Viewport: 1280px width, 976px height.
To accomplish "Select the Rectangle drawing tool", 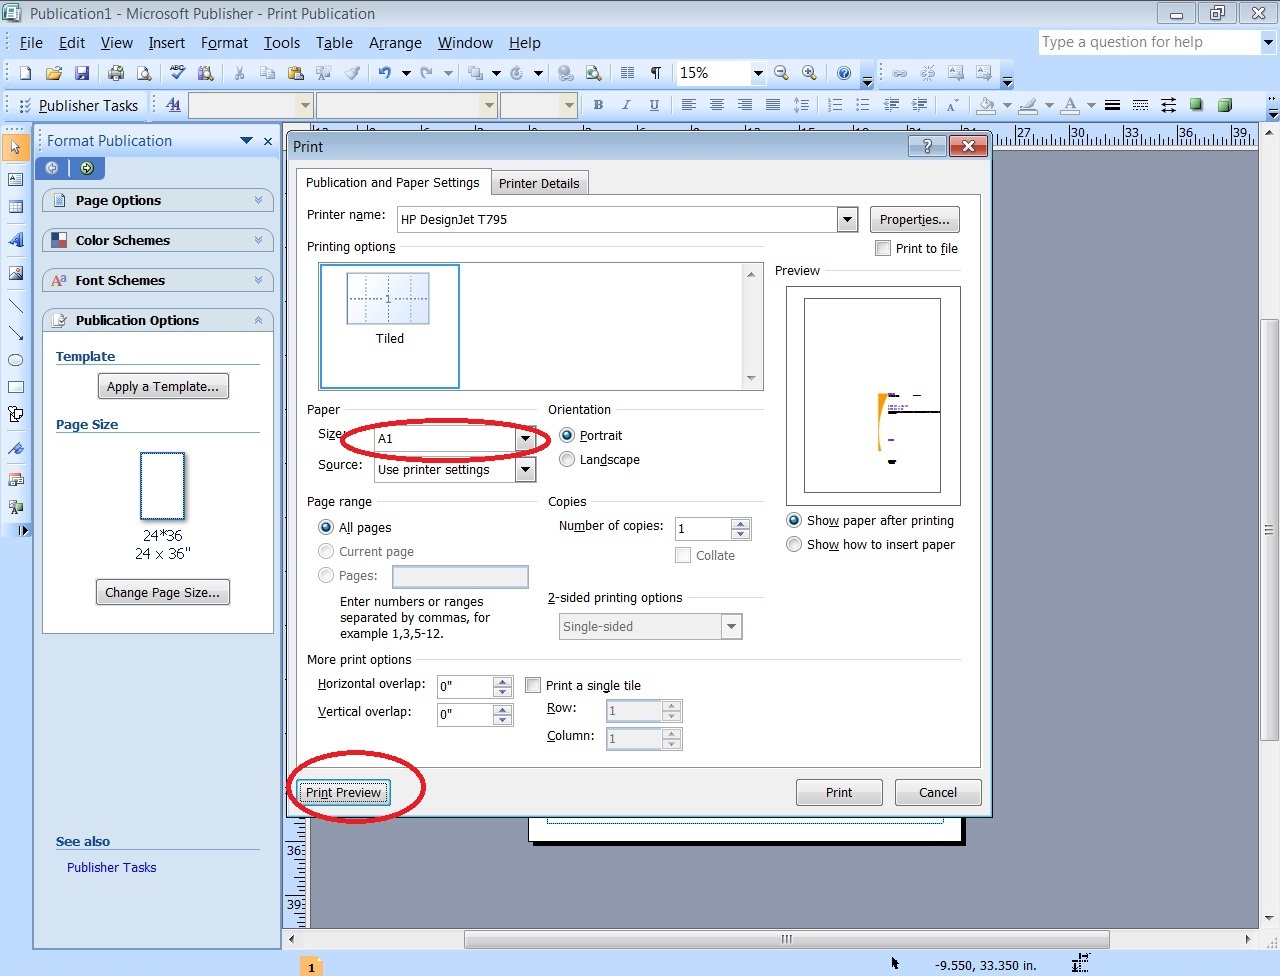I will 15,387.
